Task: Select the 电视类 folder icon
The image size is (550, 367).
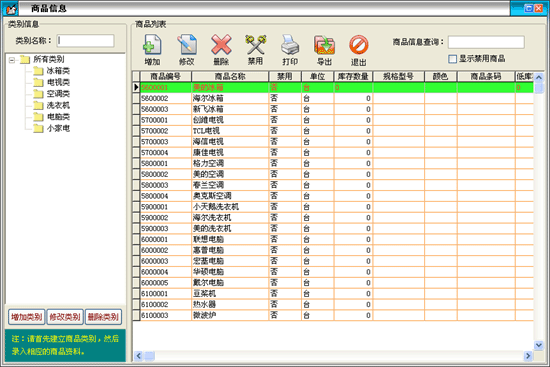Action: pyautogui.click(x=38, y=82)
